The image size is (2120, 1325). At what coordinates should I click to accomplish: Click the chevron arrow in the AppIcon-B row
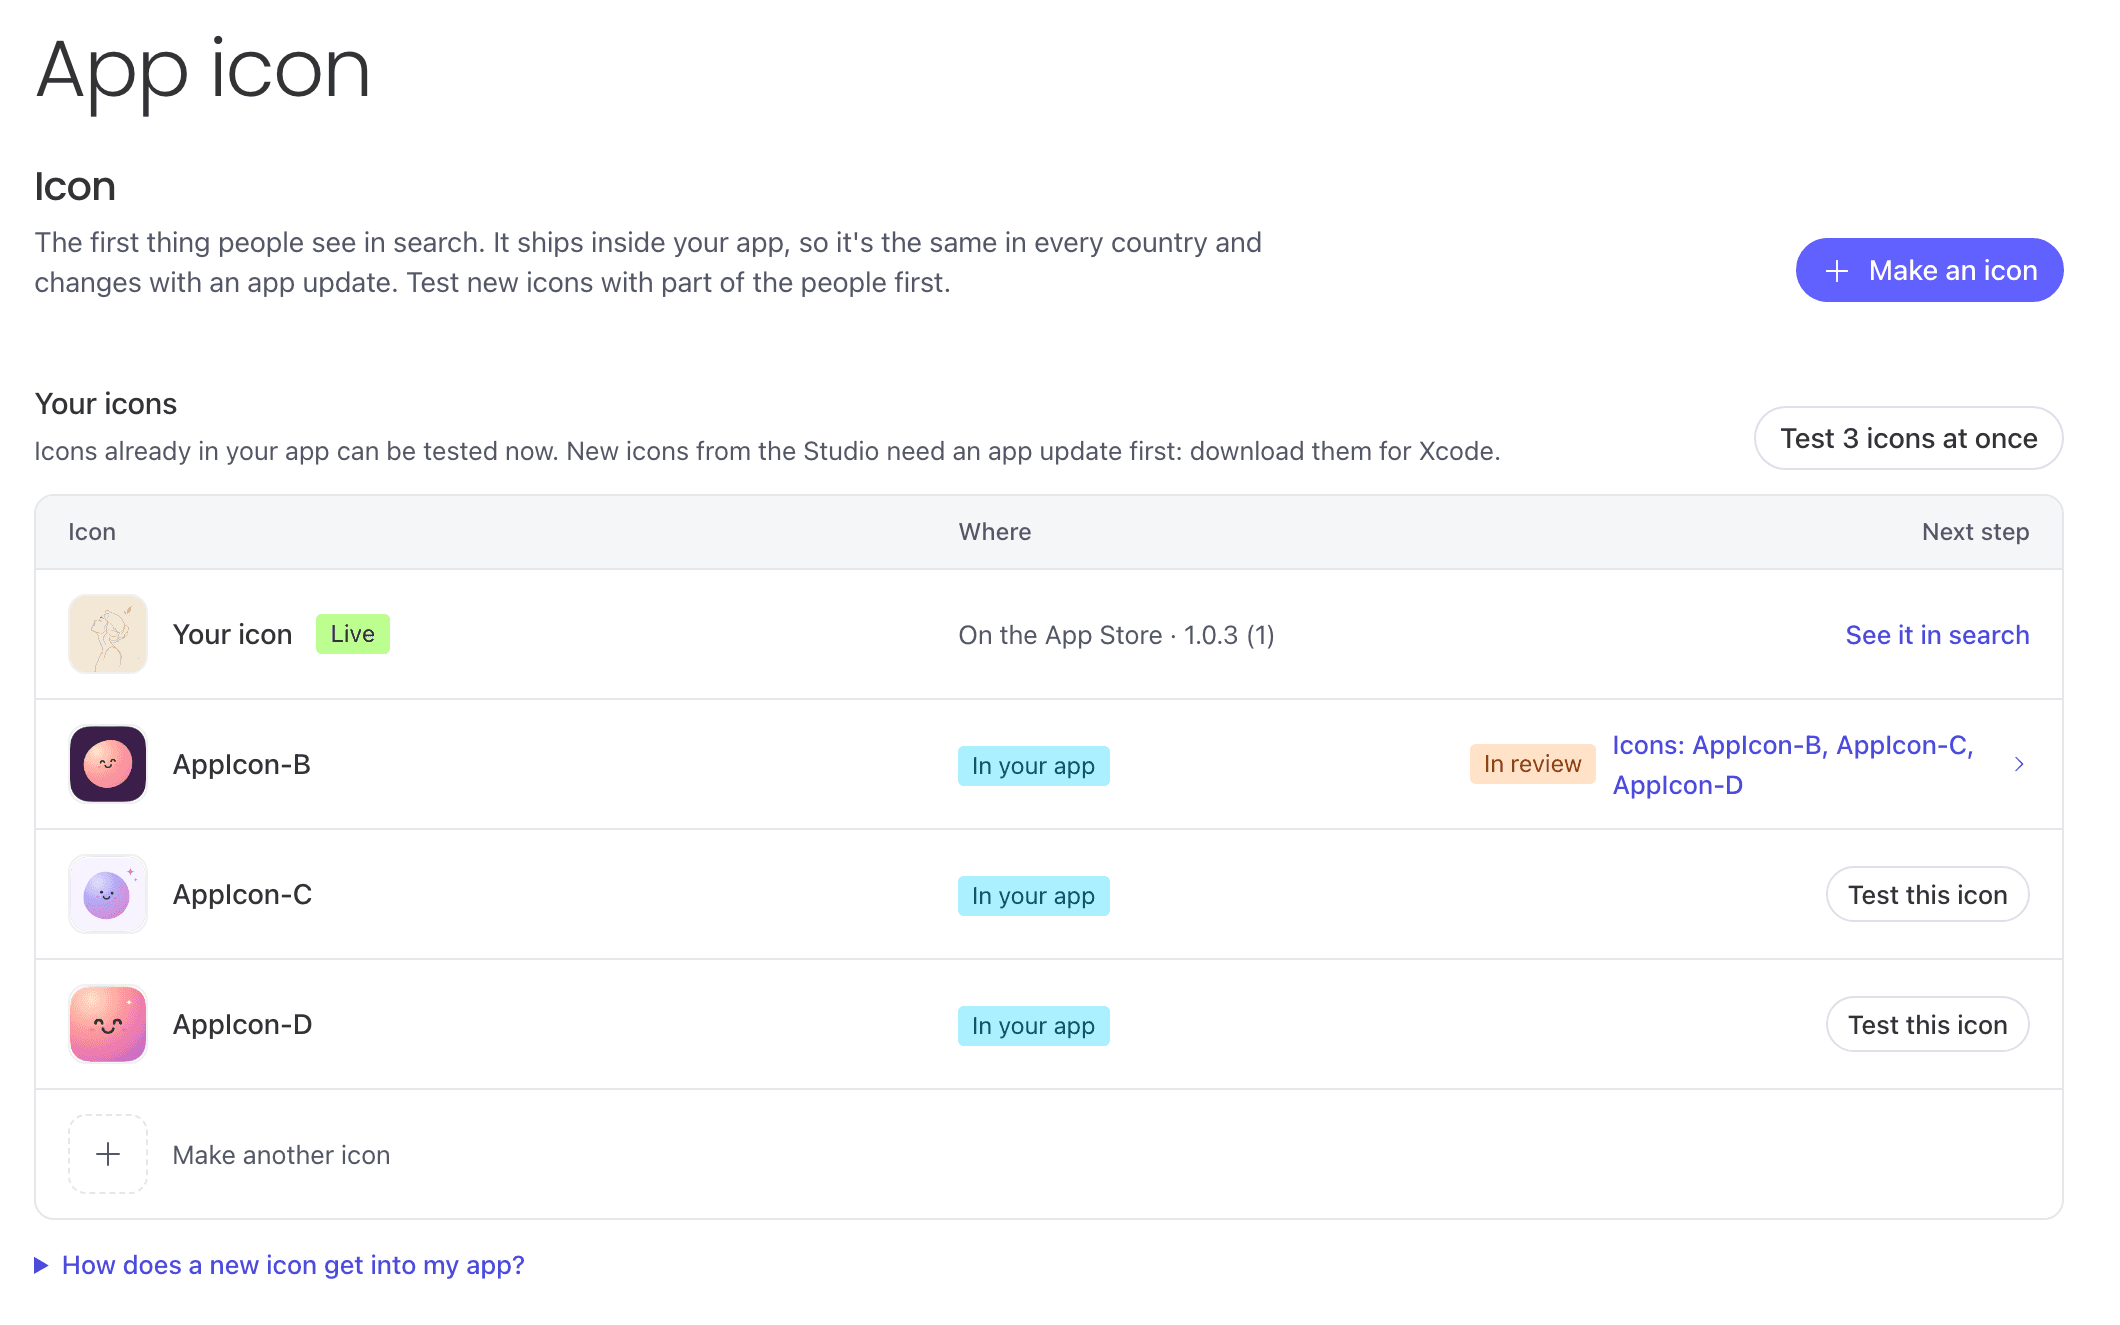point(2019,764)
